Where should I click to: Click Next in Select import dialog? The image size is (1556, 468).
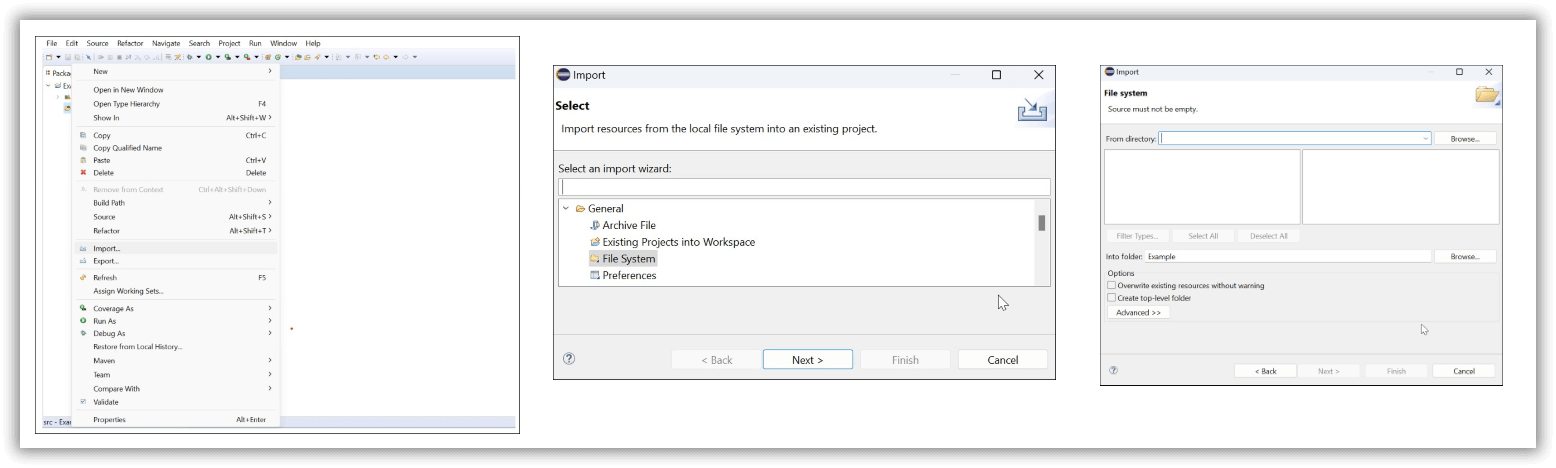click(x=808, y=360)
